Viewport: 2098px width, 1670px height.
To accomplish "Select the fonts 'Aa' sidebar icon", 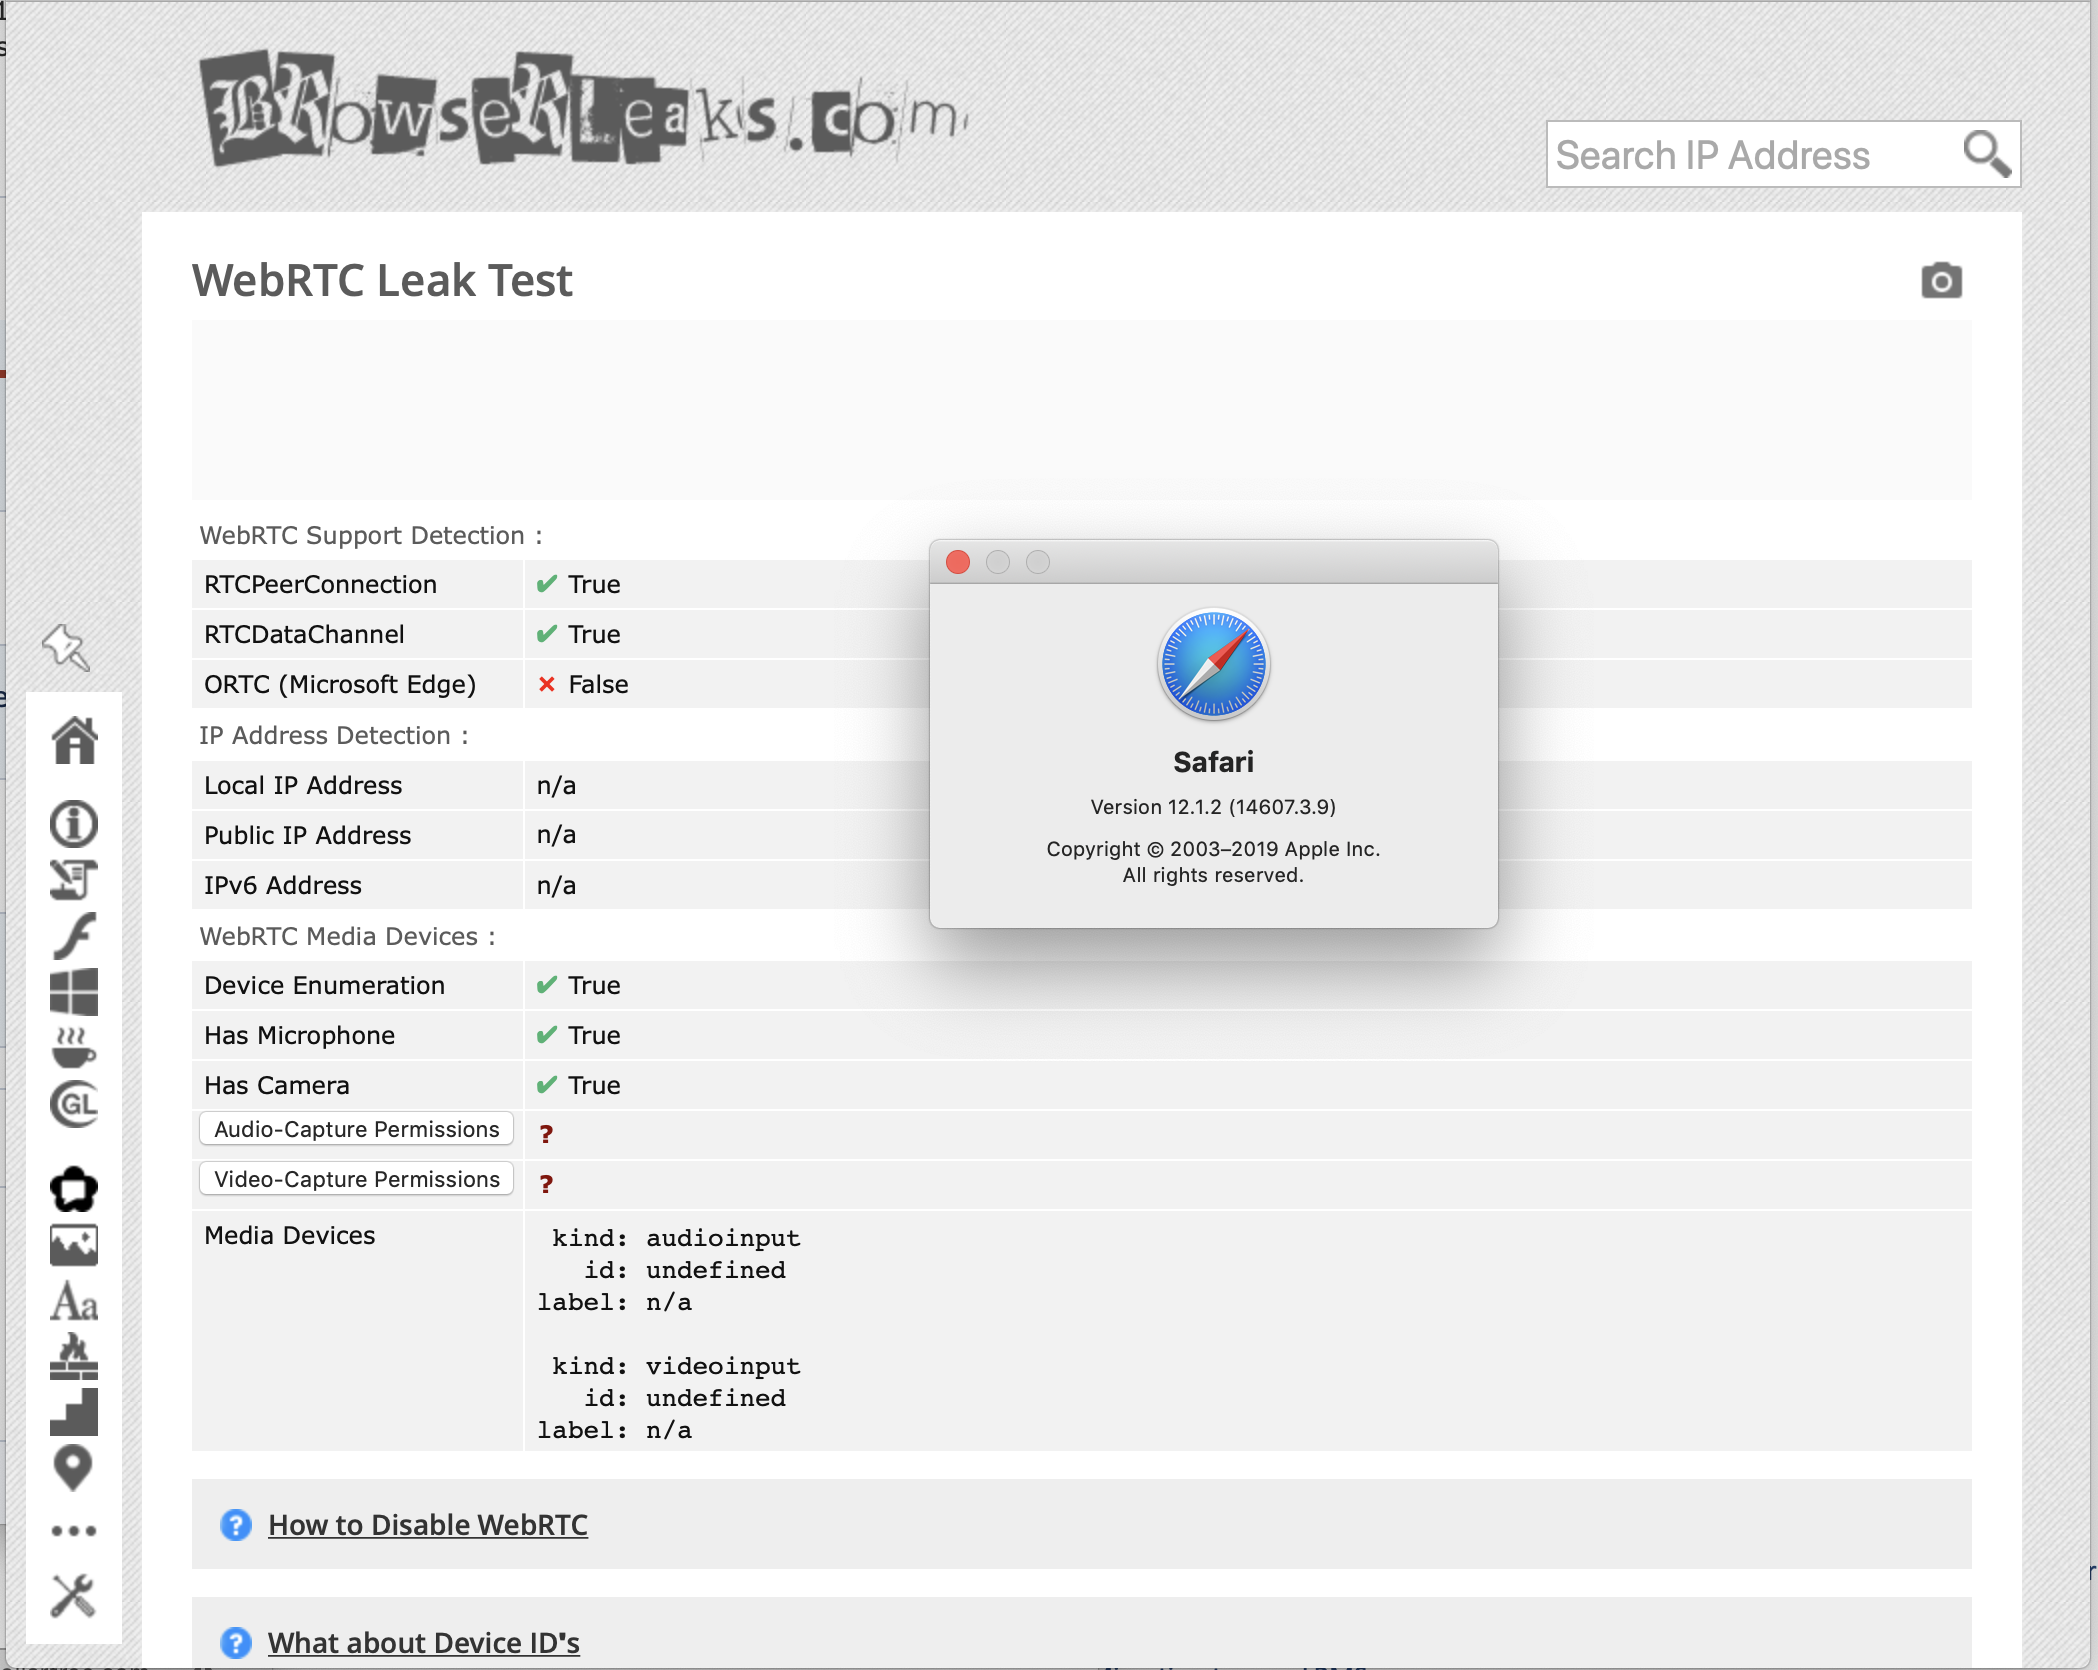I will (x=74, y=1302).
